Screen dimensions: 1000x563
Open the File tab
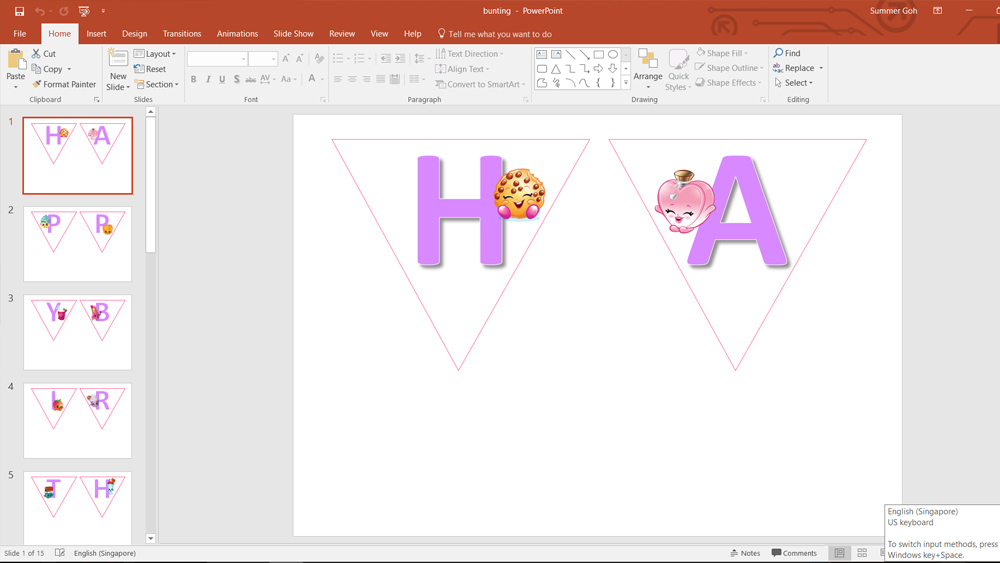point(20,34)
